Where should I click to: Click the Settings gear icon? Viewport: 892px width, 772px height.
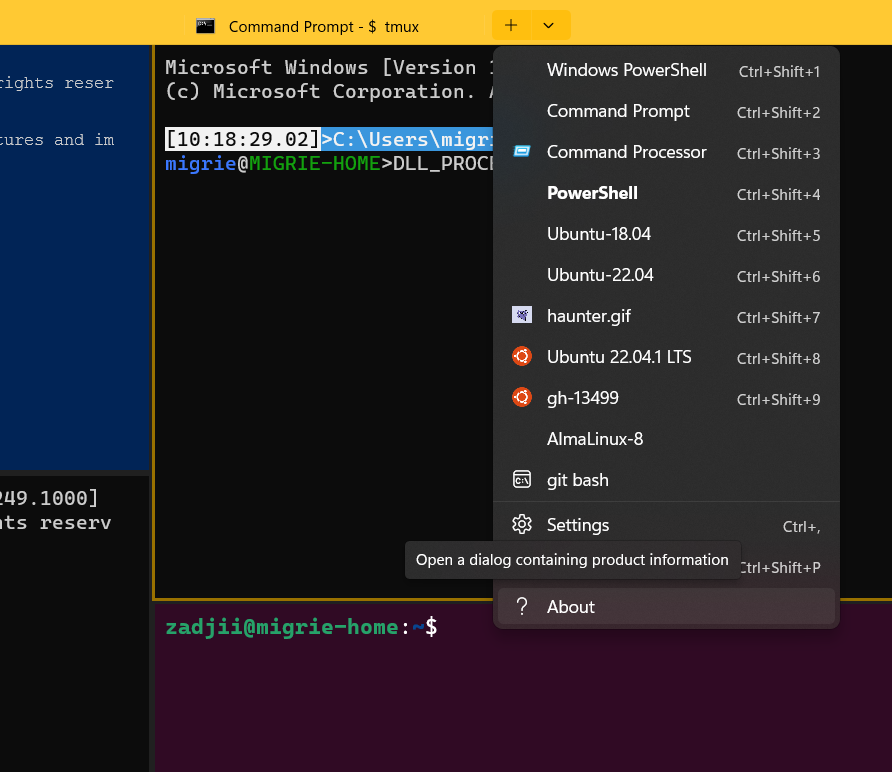pyautogui.click(x=522, y=525)
